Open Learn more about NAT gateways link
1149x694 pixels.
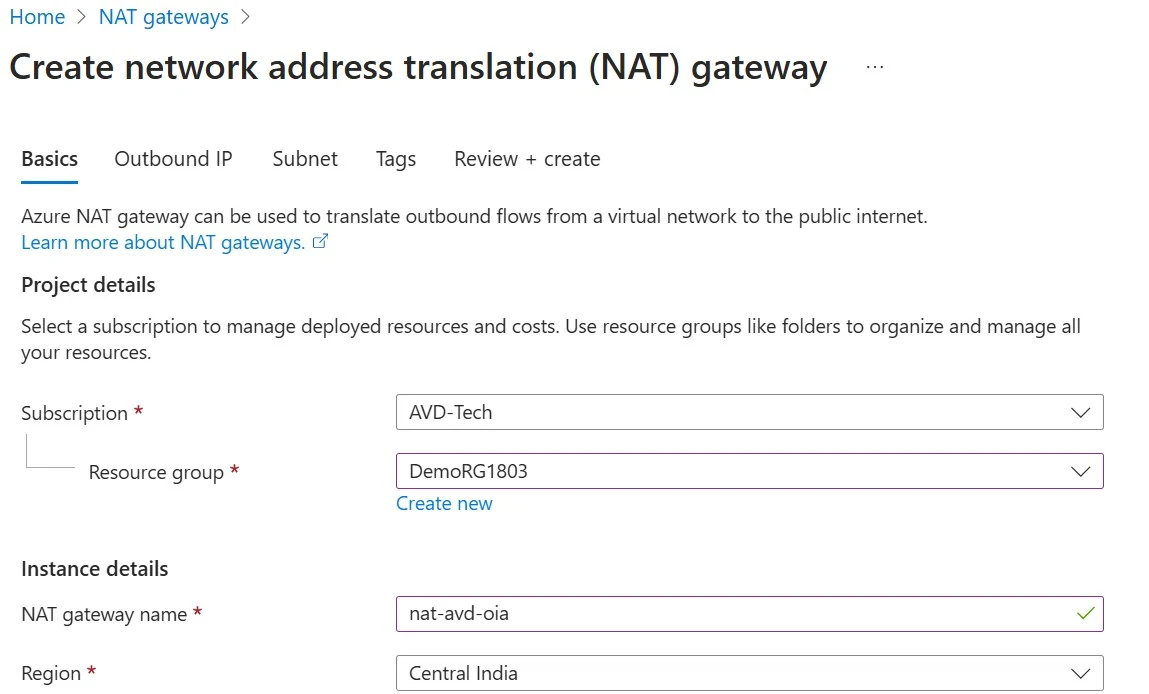pyautogui.click(x=163, y=243)
